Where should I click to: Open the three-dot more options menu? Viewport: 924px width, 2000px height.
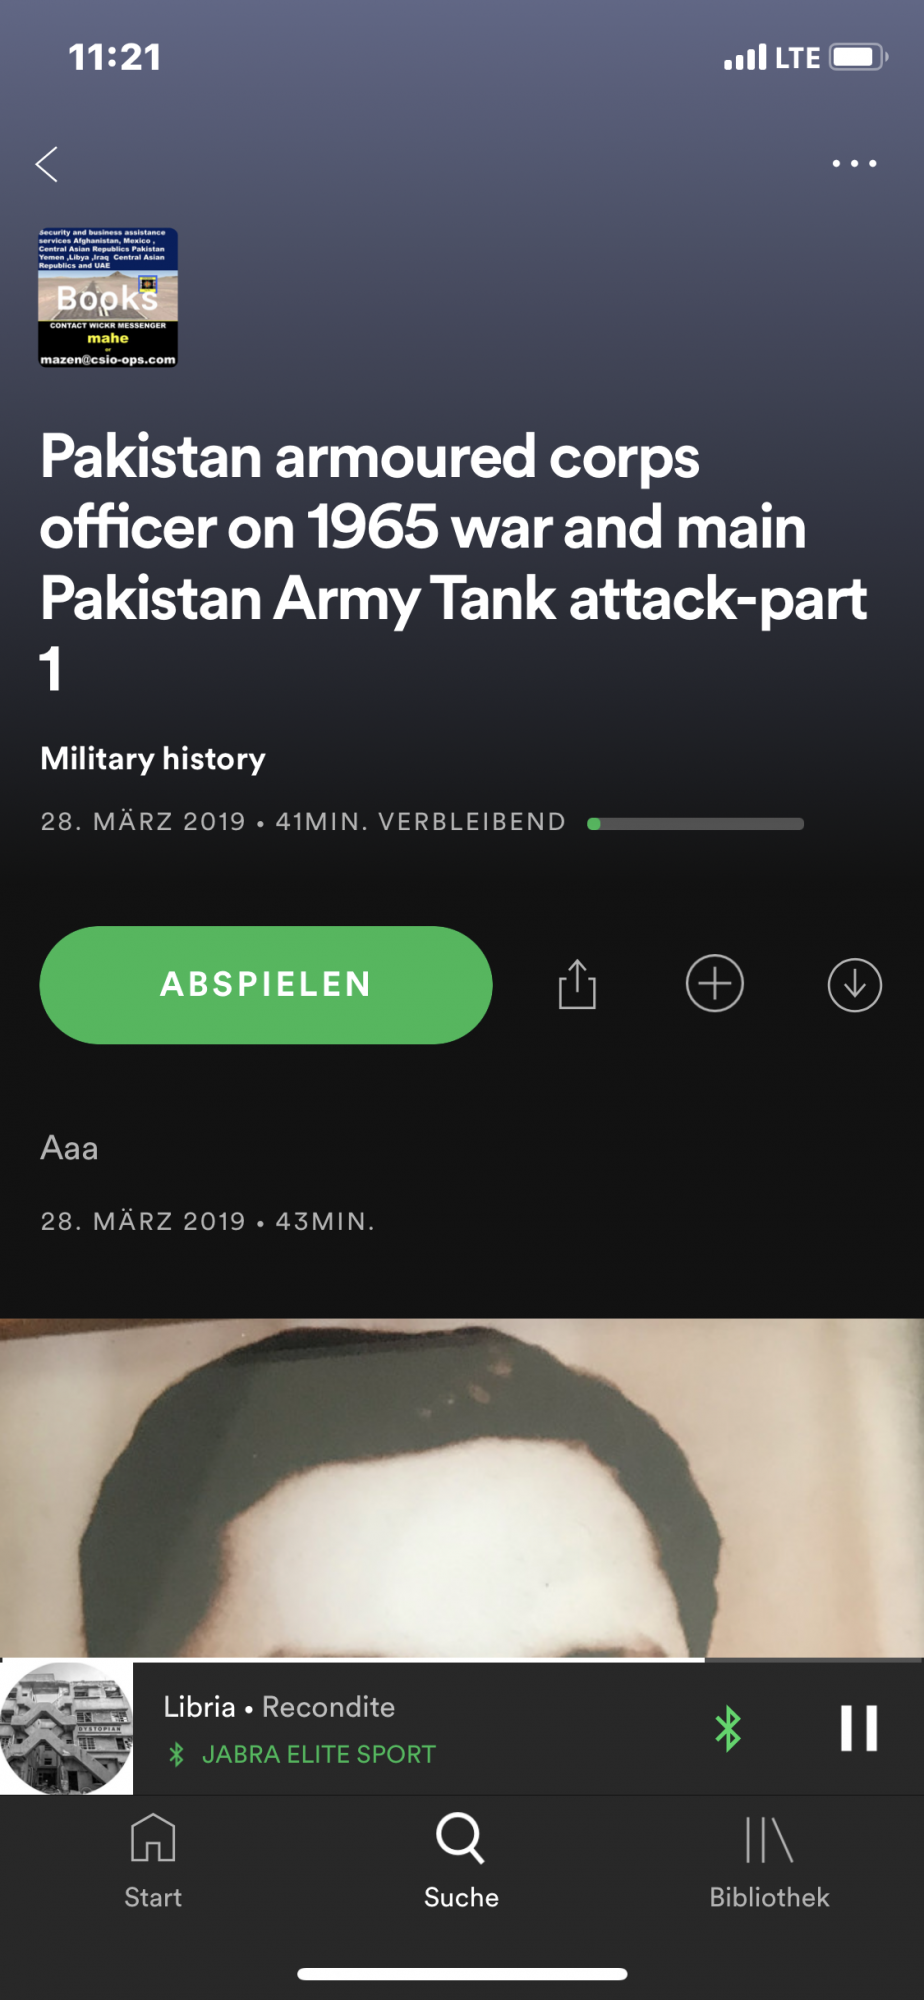click(x=855, y=163)
